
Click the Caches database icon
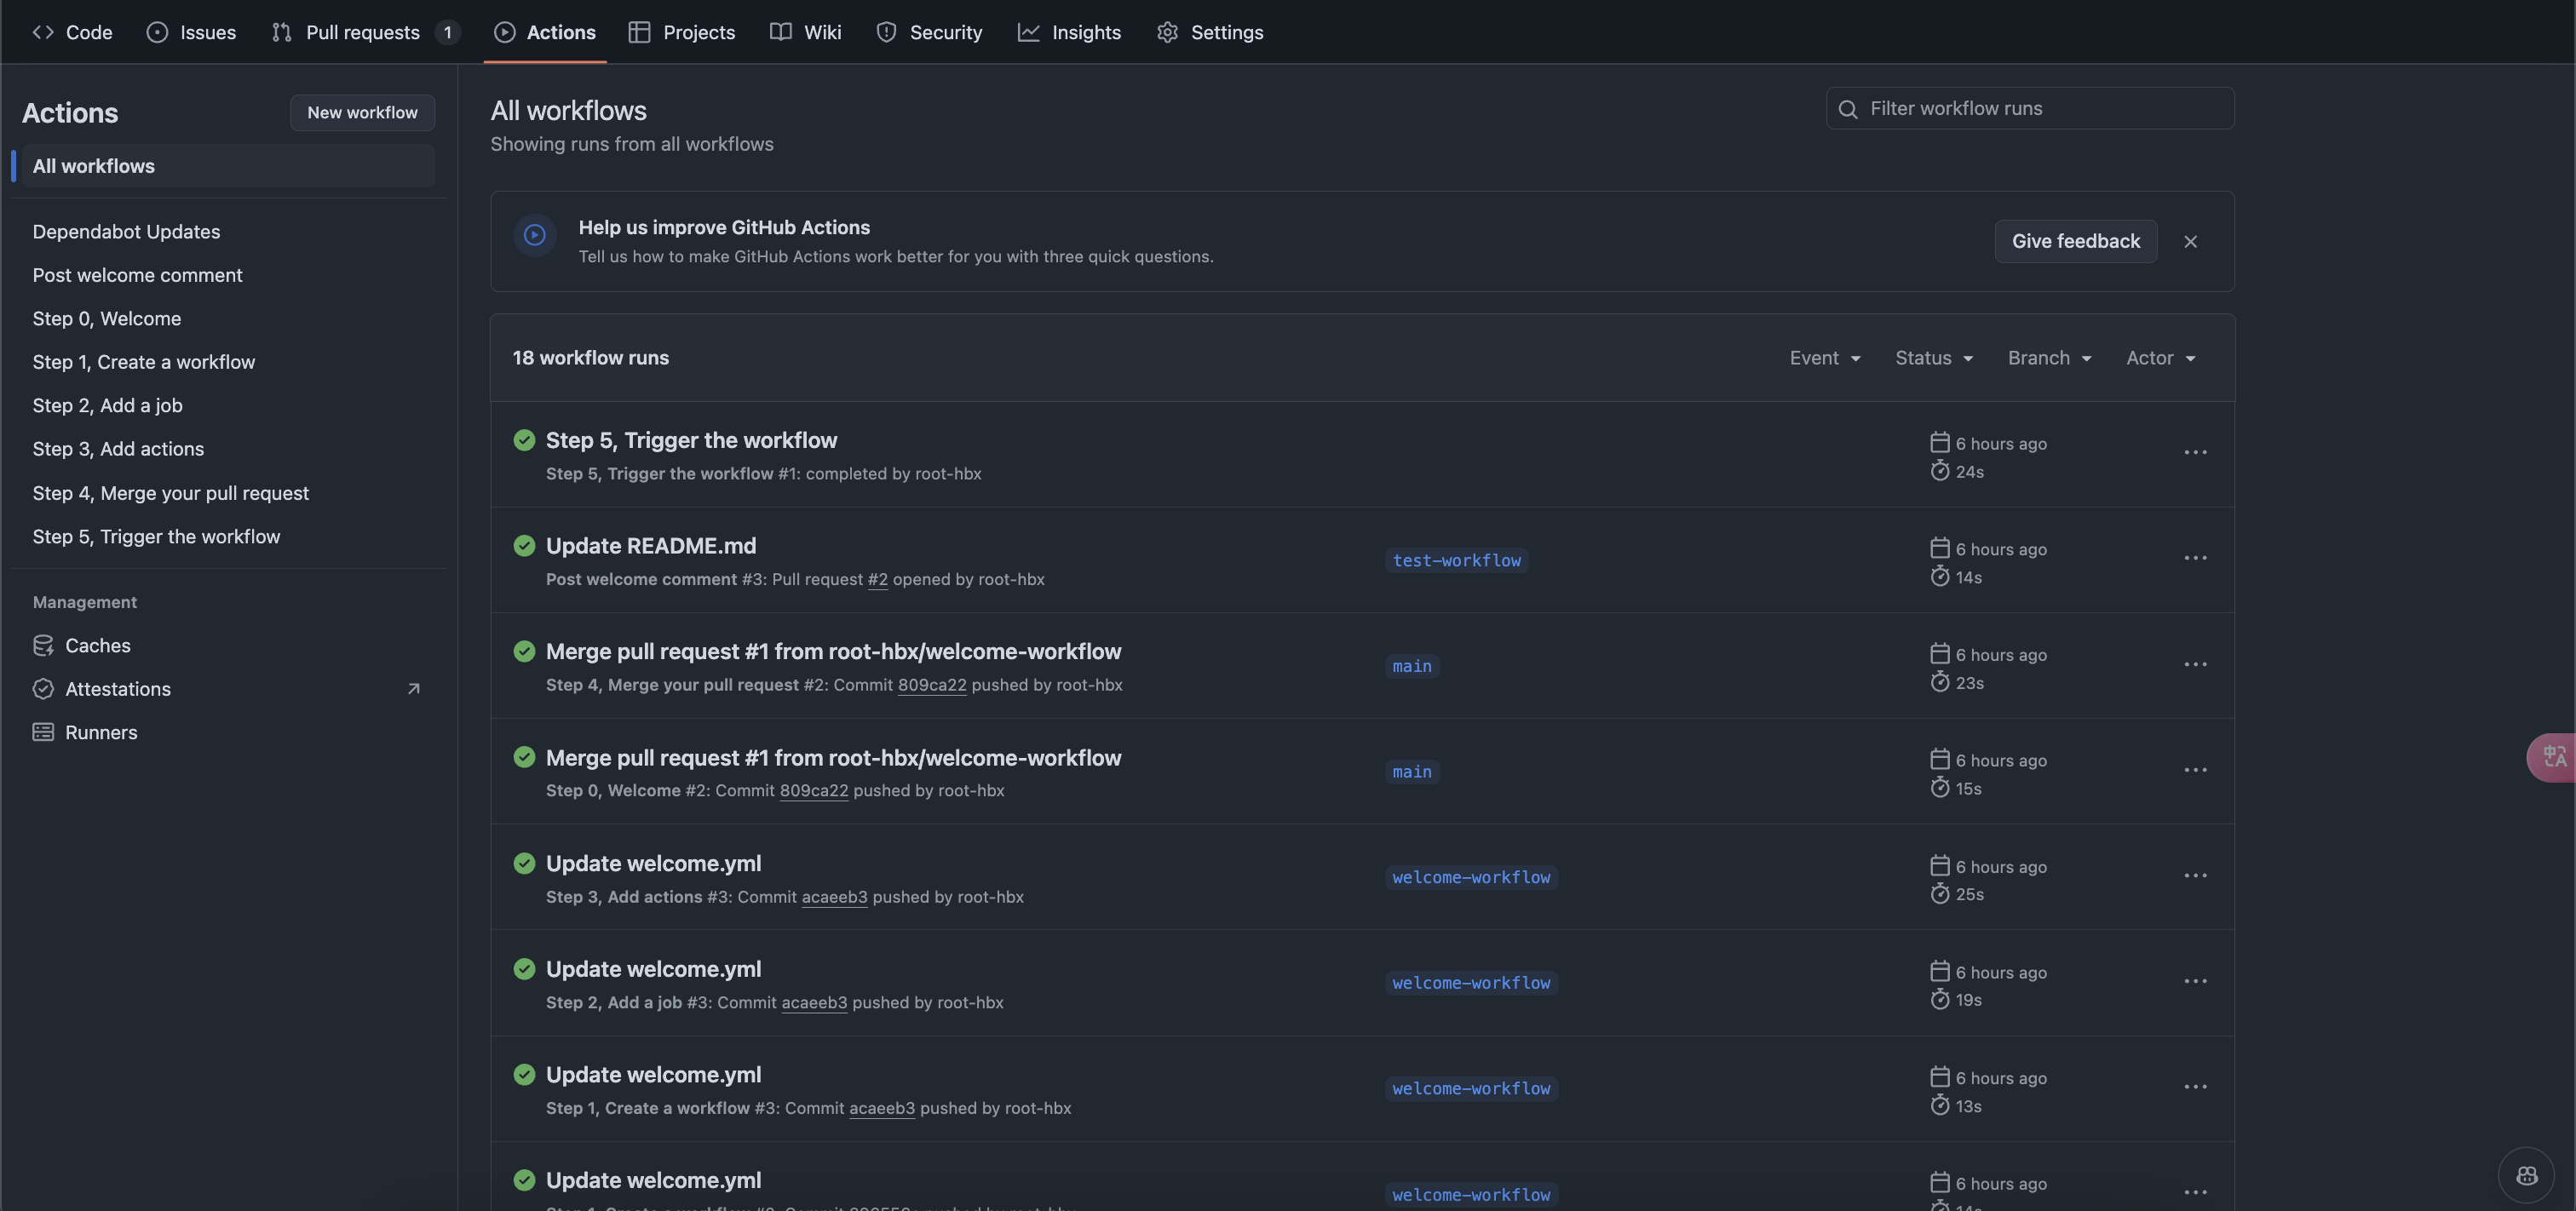(43, 645)
